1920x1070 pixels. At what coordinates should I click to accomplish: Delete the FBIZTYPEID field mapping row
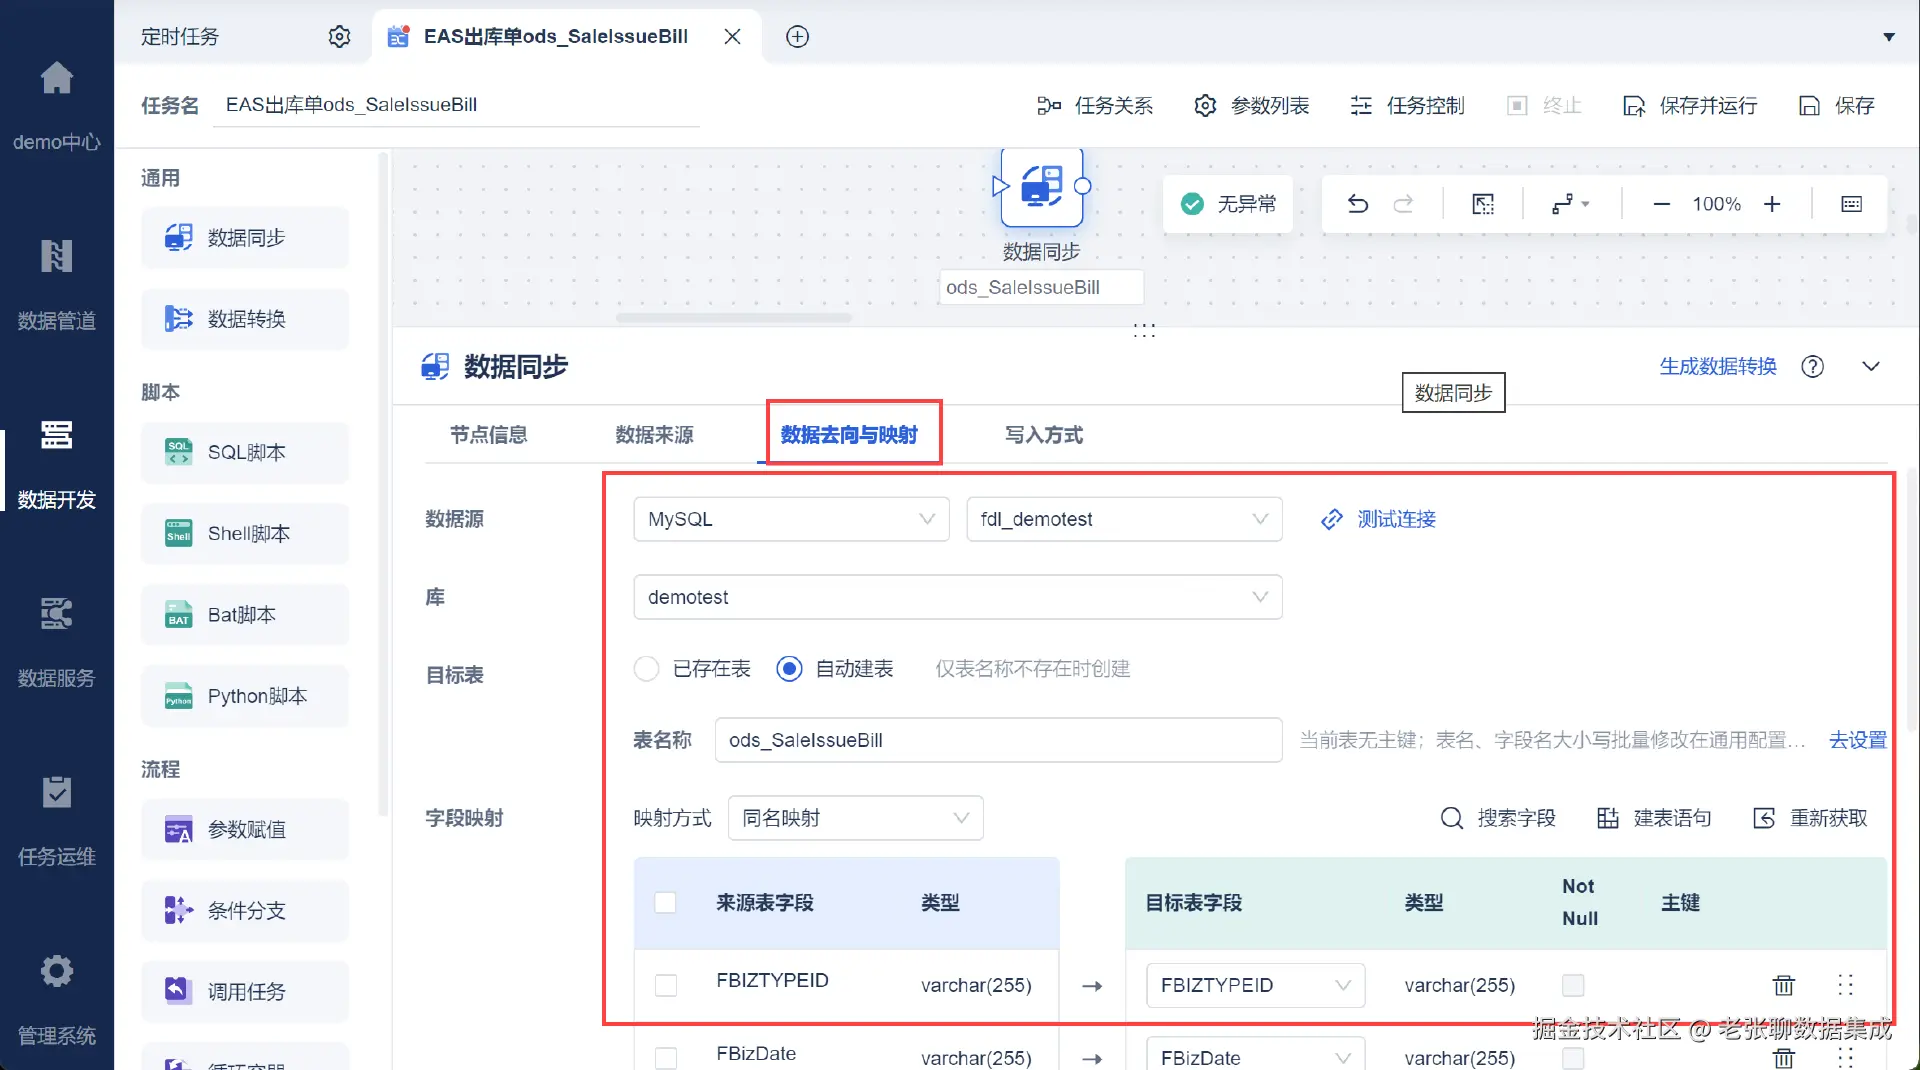(1783, 985)
